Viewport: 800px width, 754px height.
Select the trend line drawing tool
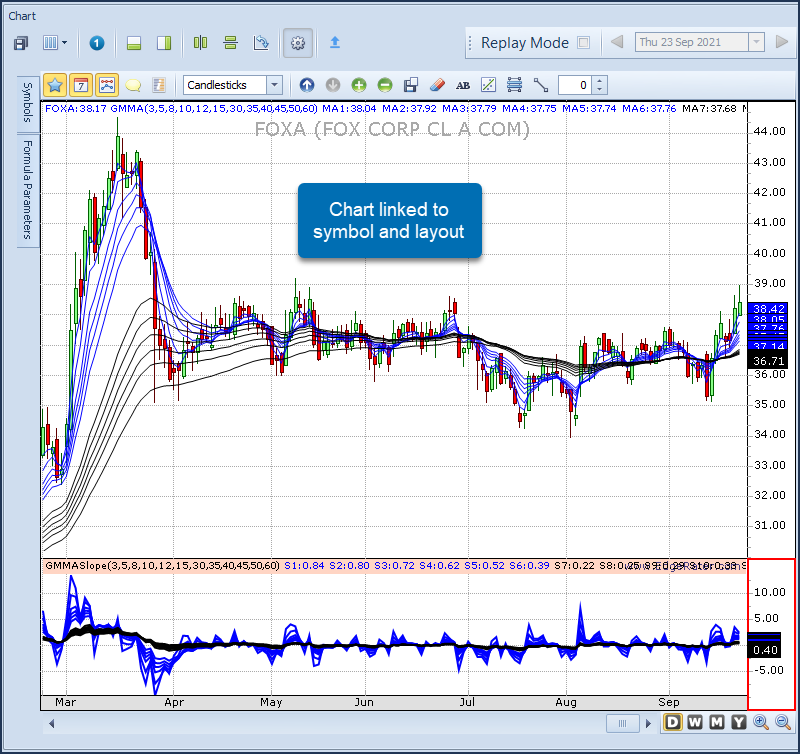click(x=540, y=85)
